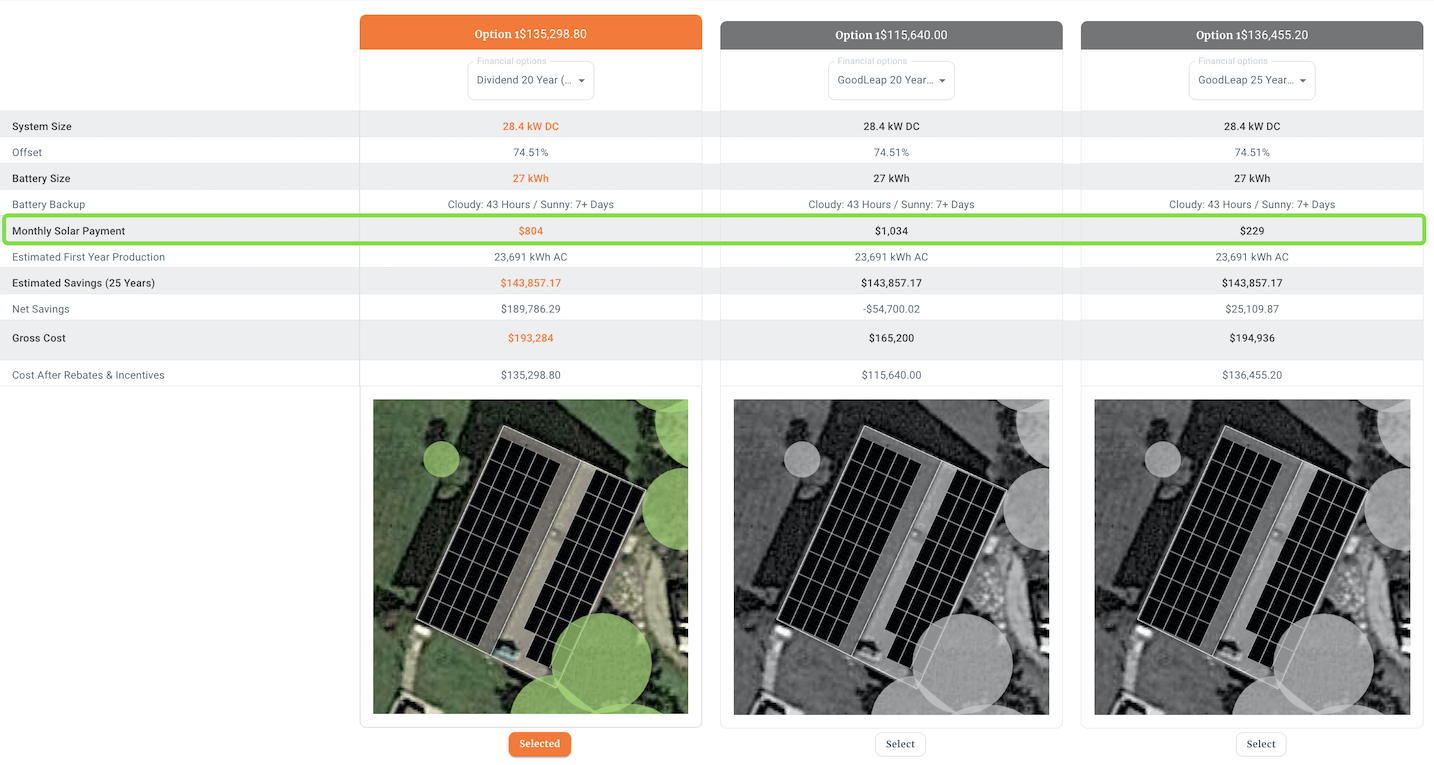
Task: Select the middle $115,640.00 option
Action: click(899, 744)
